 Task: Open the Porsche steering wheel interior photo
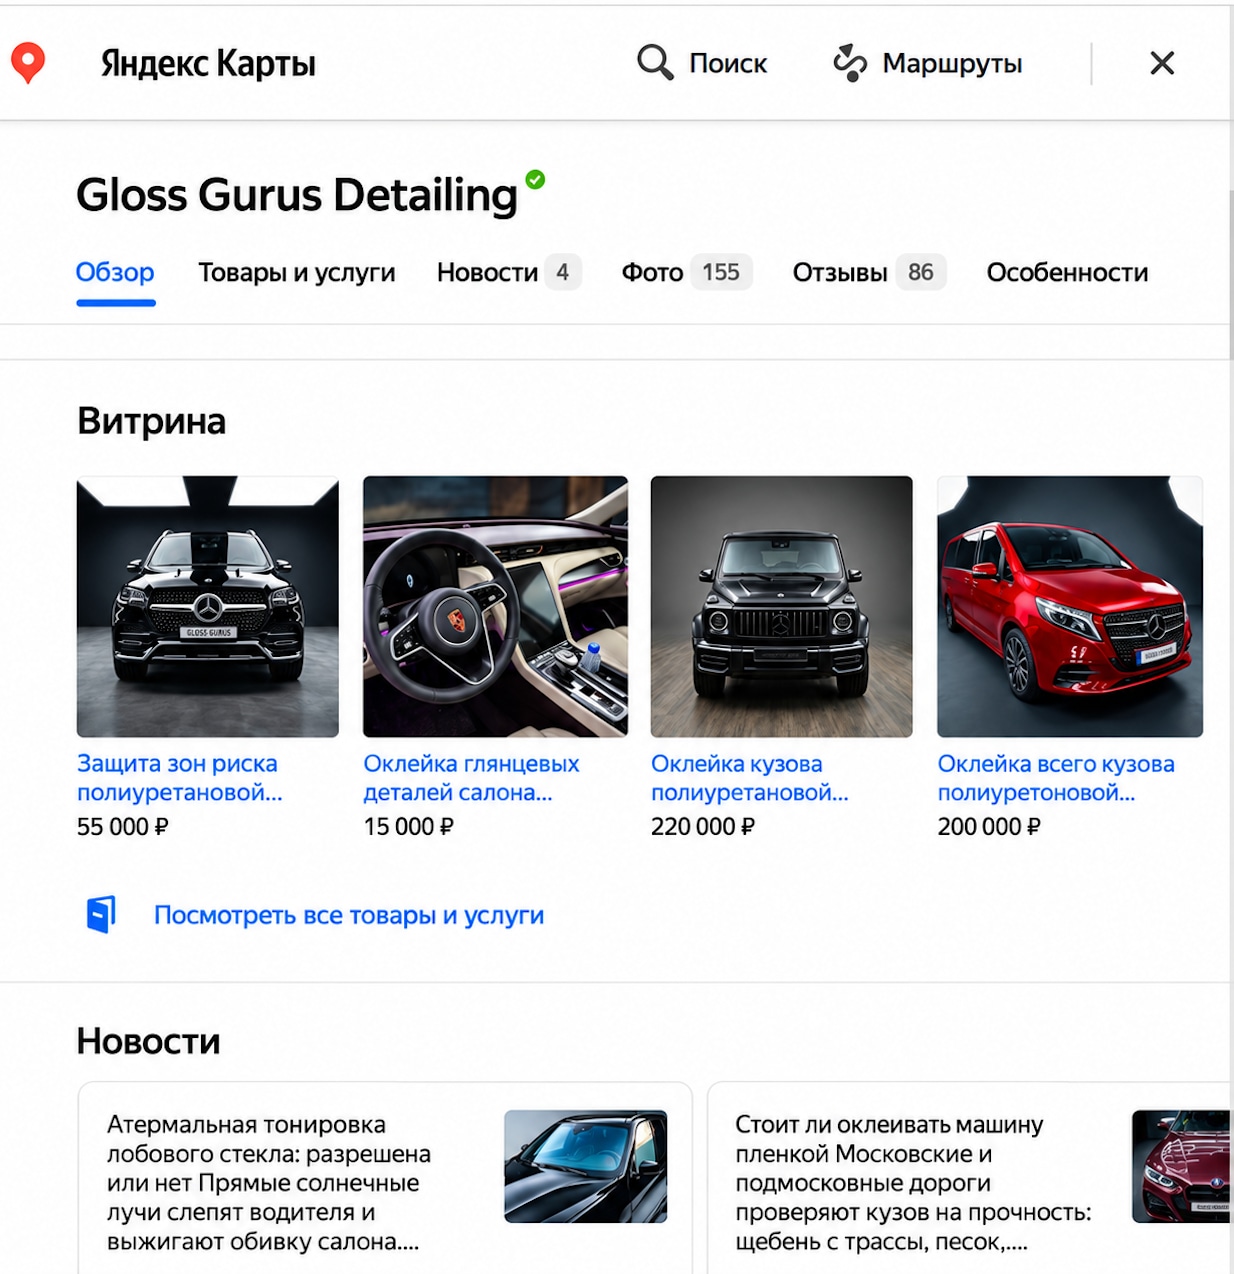click(496, 607)
